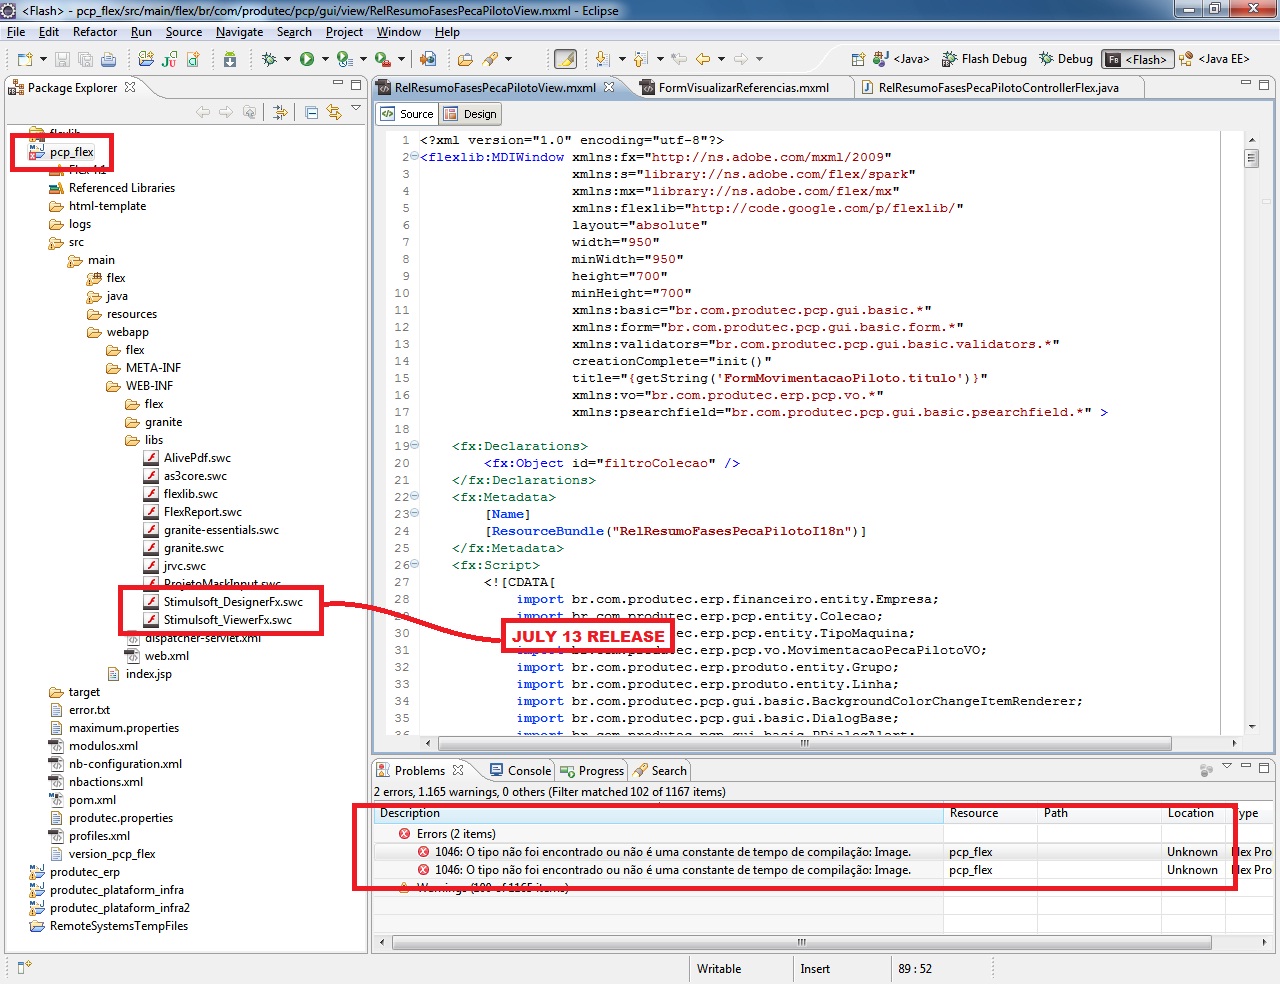Open the New wizard dropdown arrow

[x=43, y=59]
